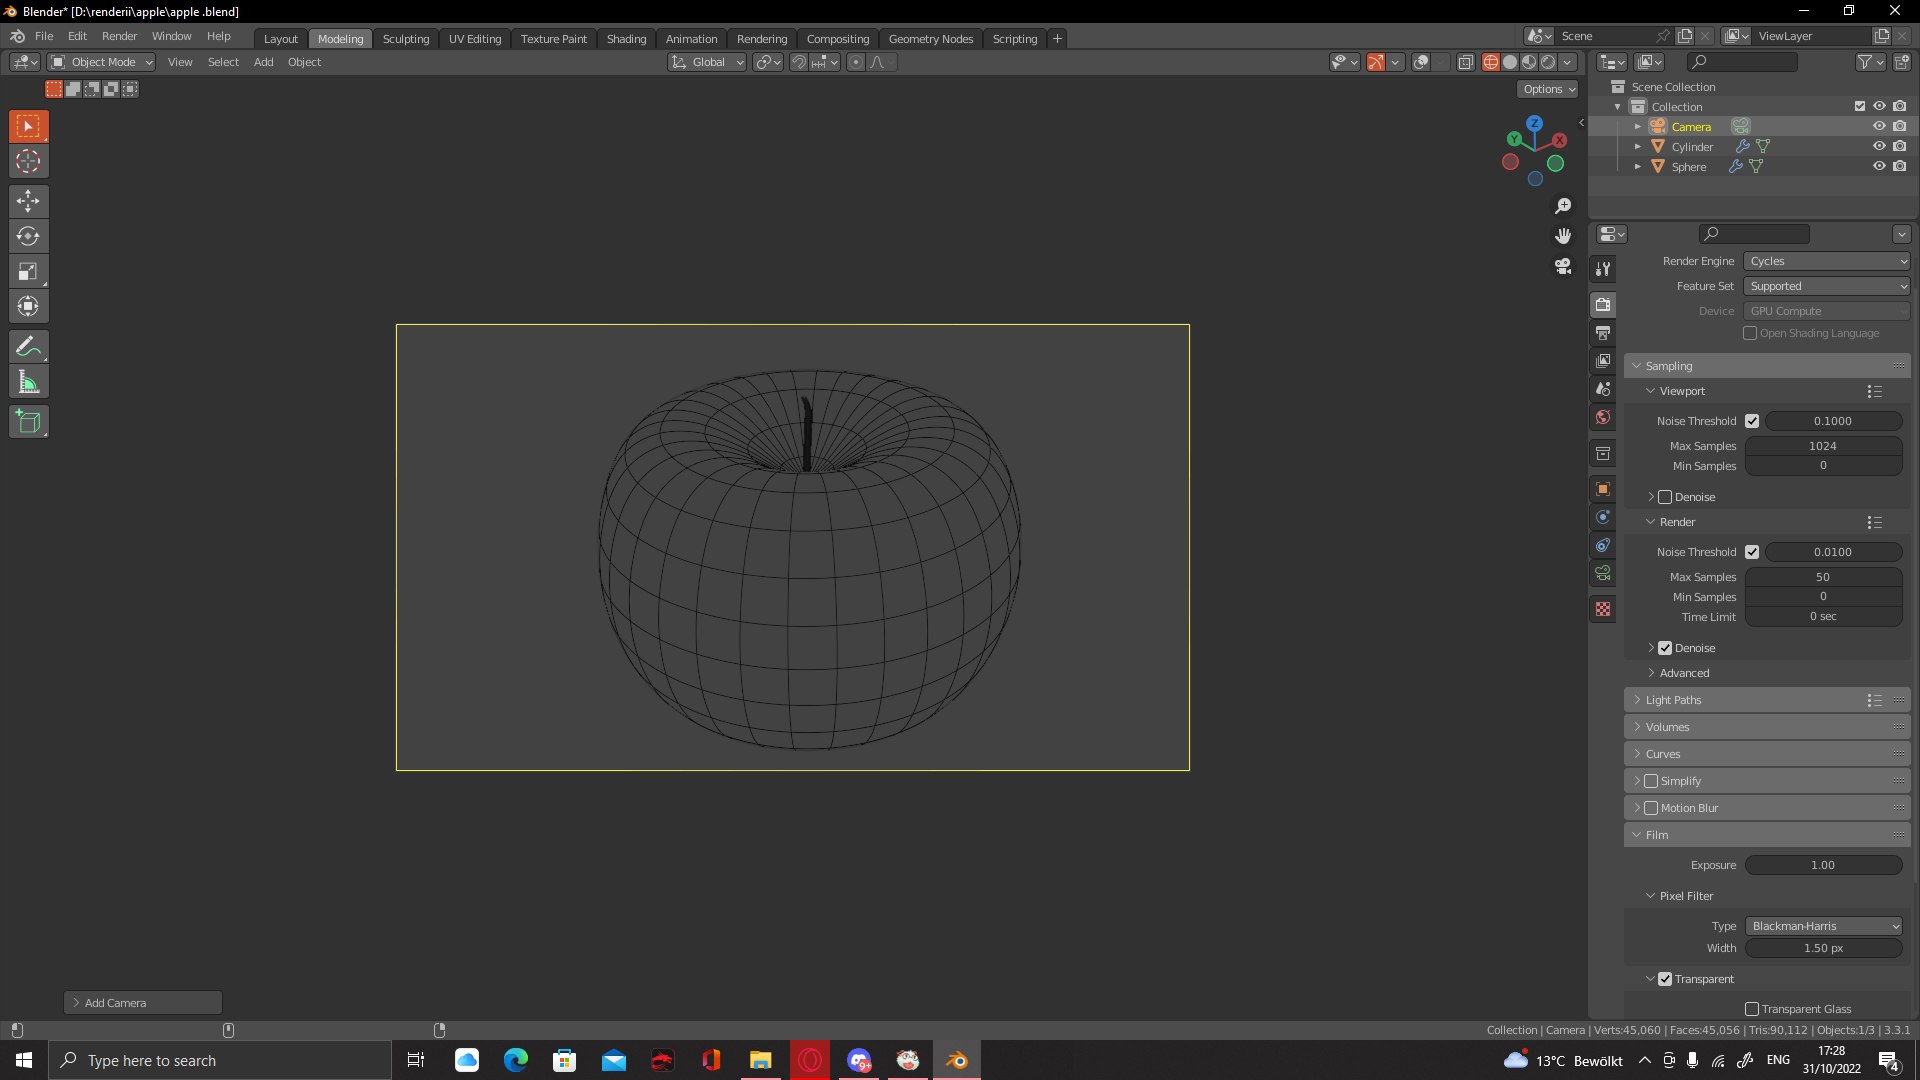Screen dimensions: 1920x1080
Task: Choose the Rotate tool
Action: coord(28,236)
